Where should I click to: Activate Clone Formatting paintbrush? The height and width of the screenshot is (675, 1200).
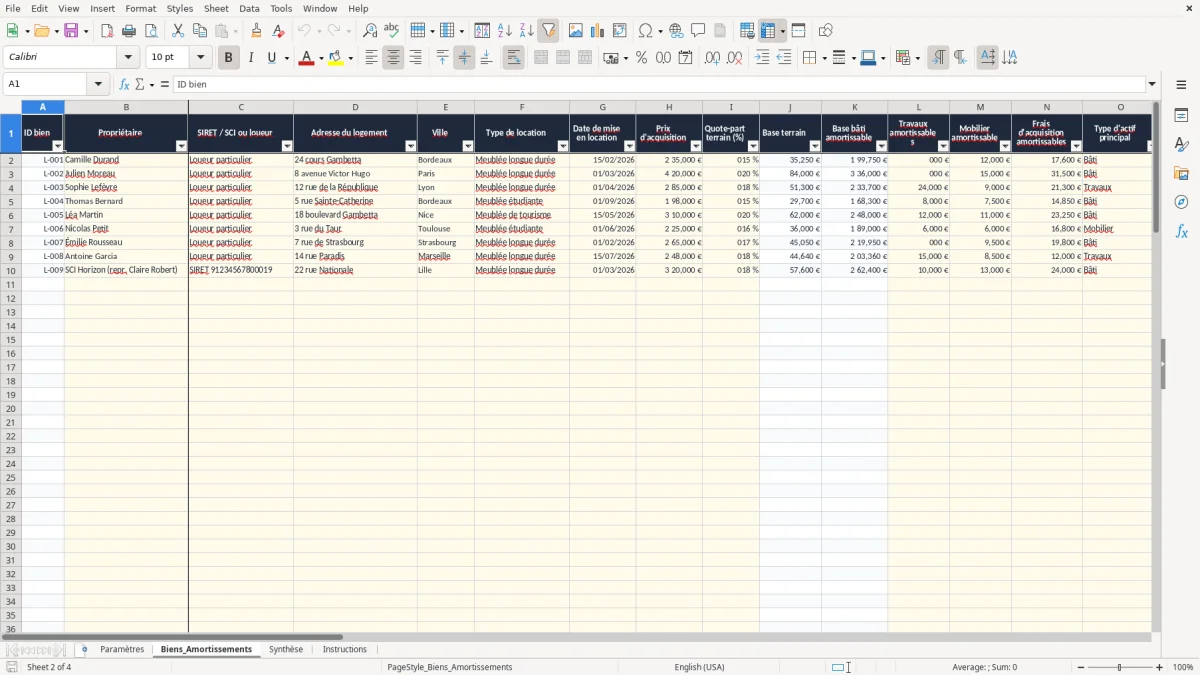pos(256,31)
